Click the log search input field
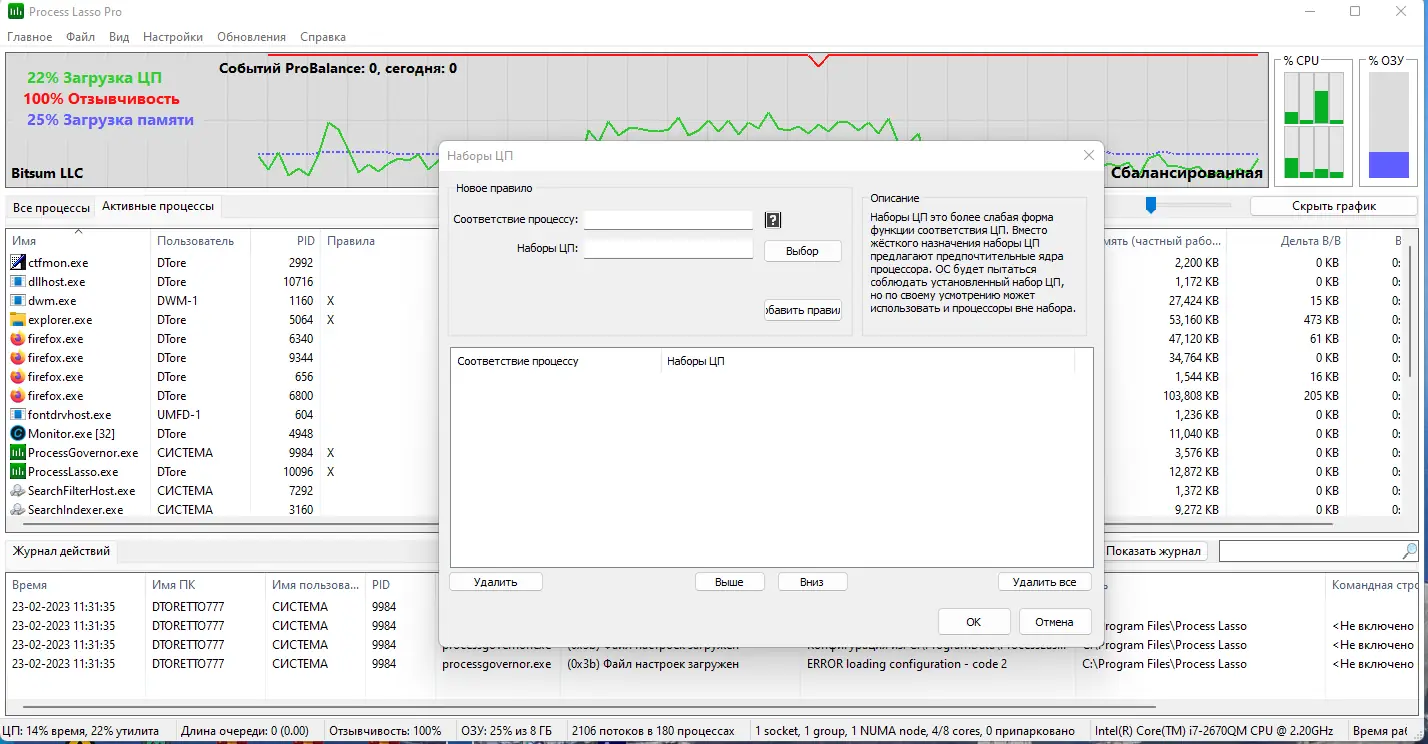Image resolution: width=1428 pixels, height=744 pixels. coord(1310,551)
